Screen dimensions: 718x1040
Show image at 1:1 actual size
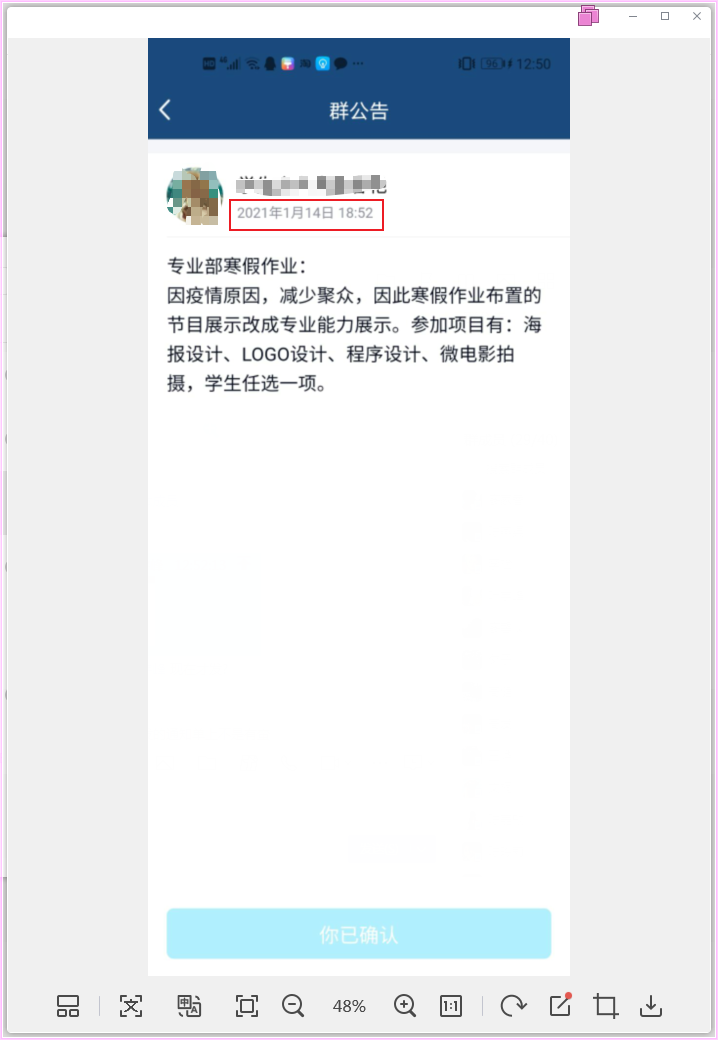(451, 1006)
